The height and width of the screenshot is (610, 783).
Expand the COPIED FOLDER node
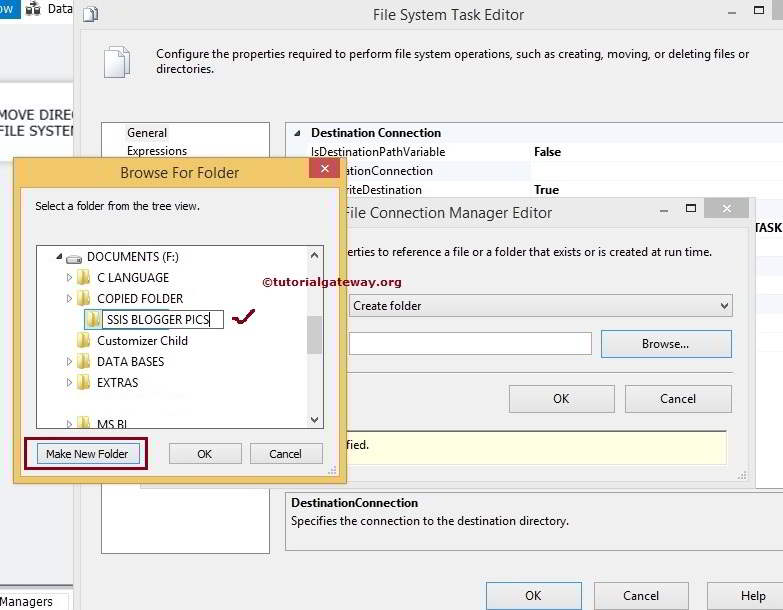coord(69,299)
